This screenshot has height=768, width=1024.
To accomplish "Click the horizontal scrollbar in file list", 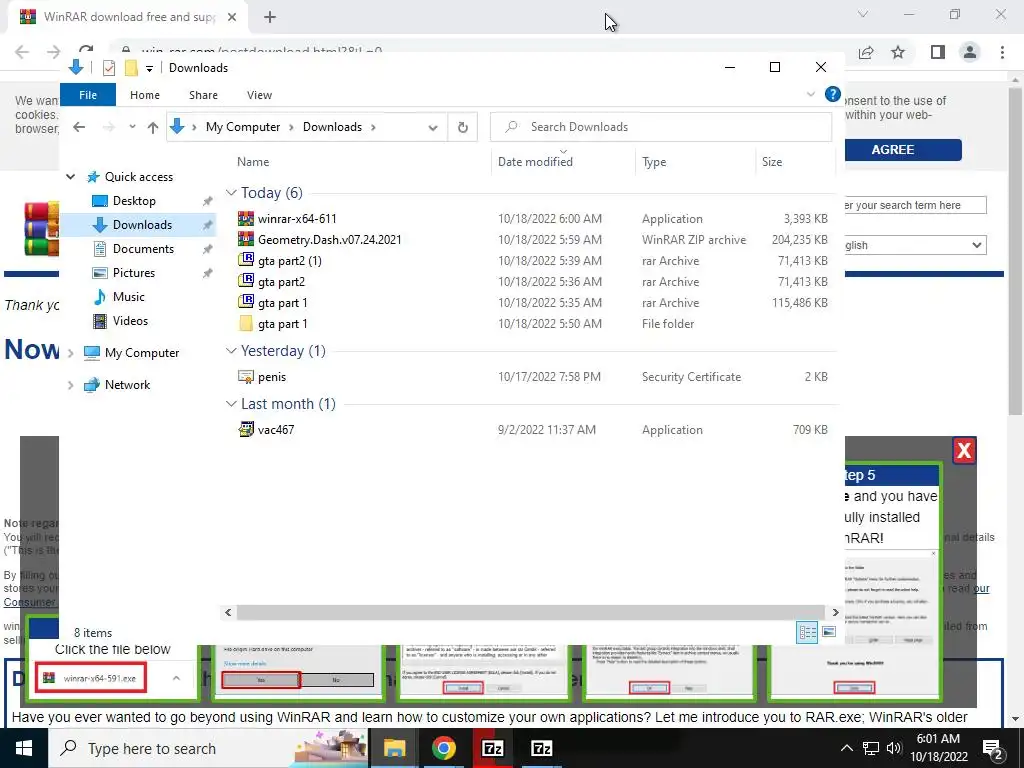I will pyautogui.click(x=532, y=613).
